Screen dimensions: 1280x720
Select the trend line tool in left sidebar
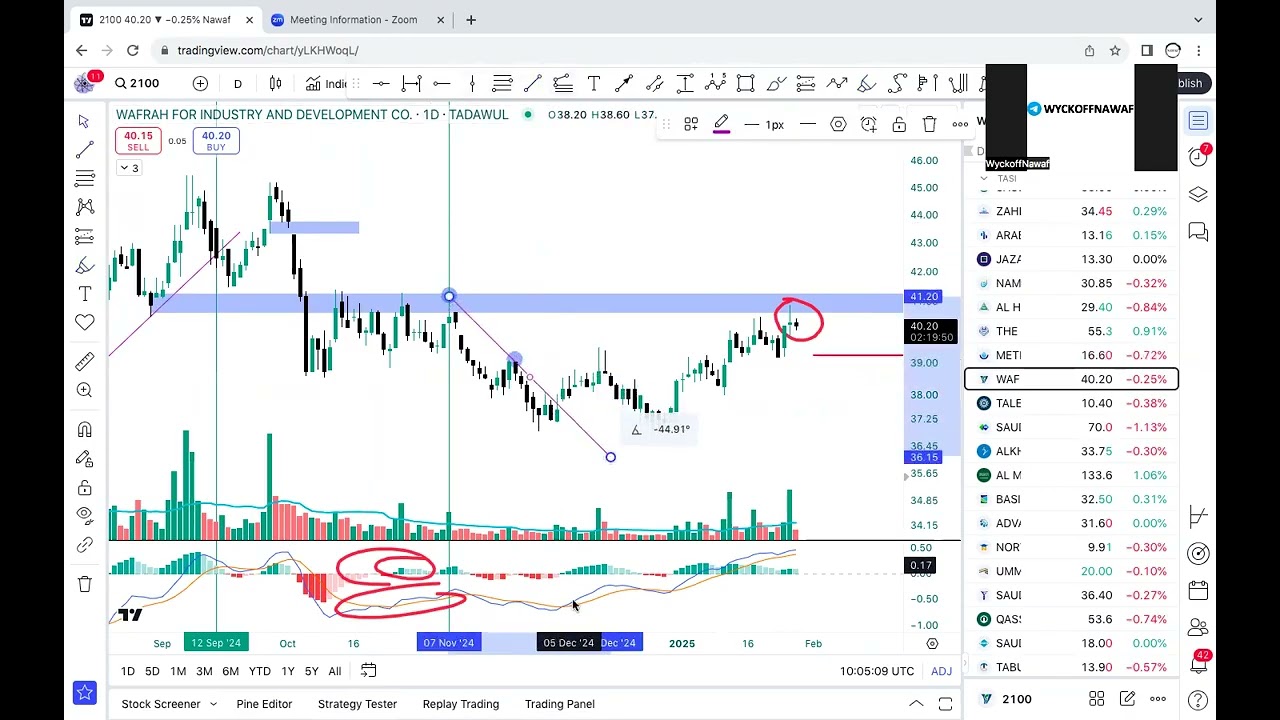point(84,150)
